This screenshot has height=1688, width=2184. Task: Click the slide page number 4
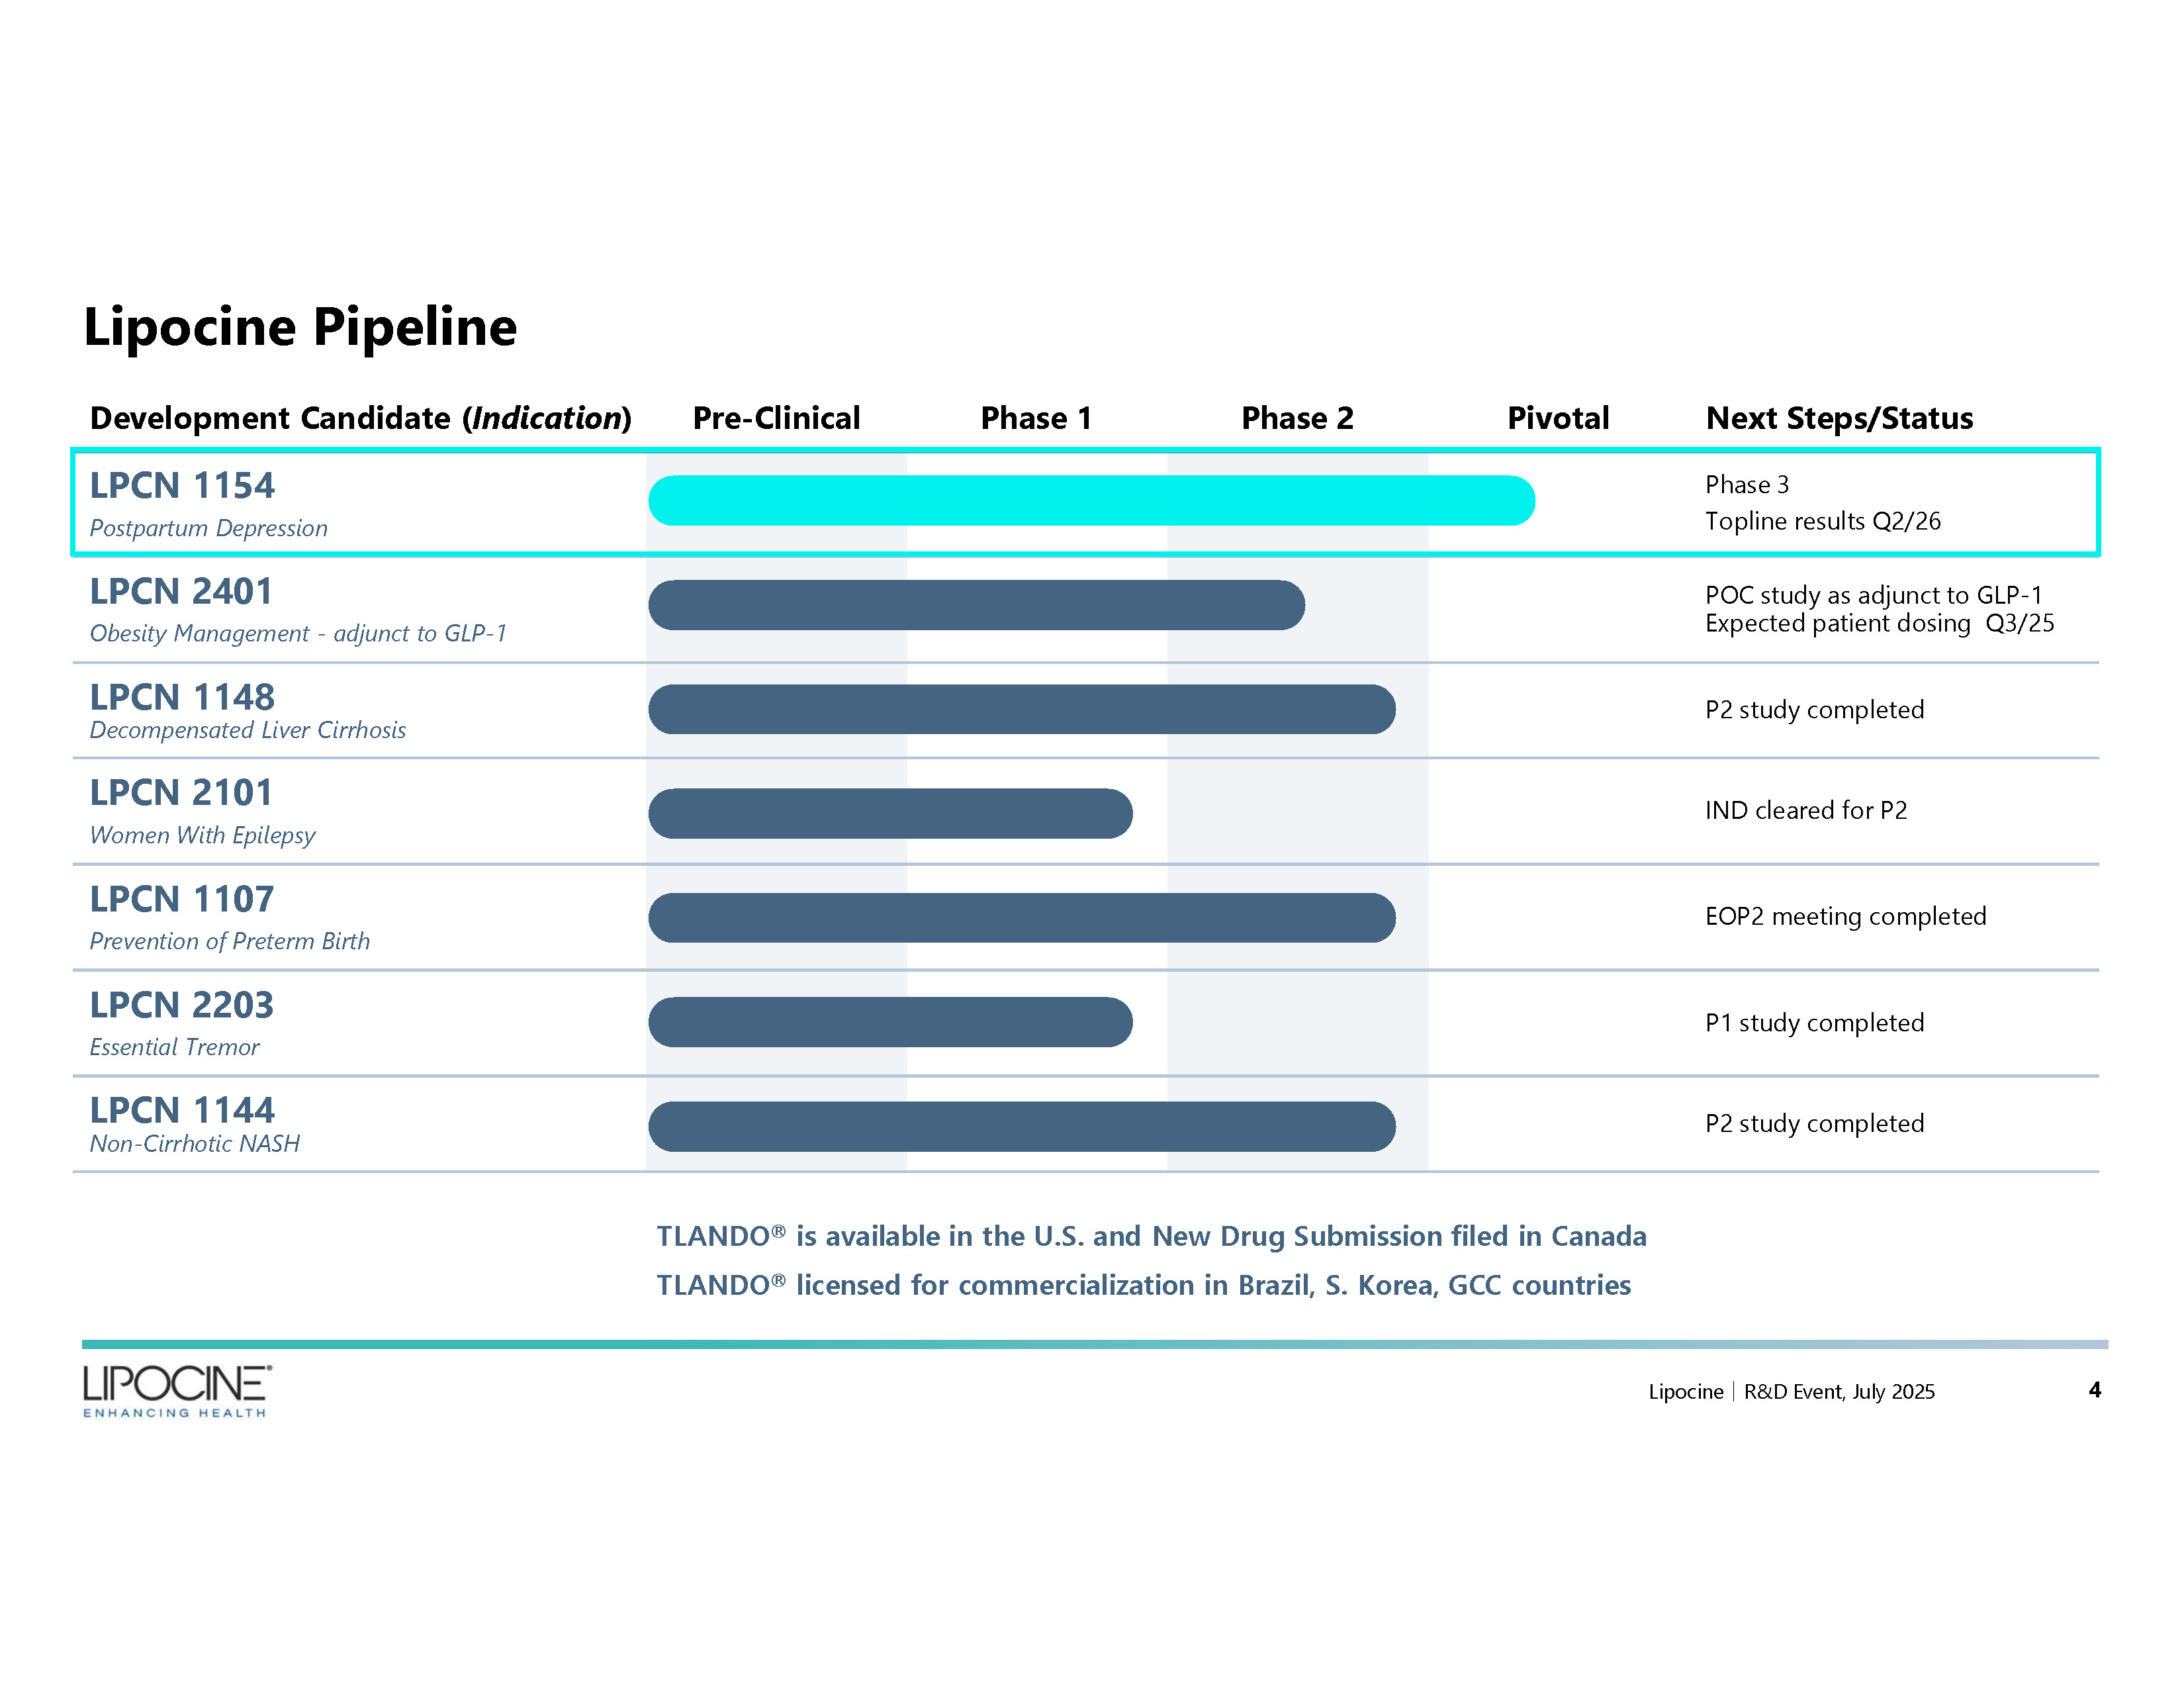point(2094,1390)
